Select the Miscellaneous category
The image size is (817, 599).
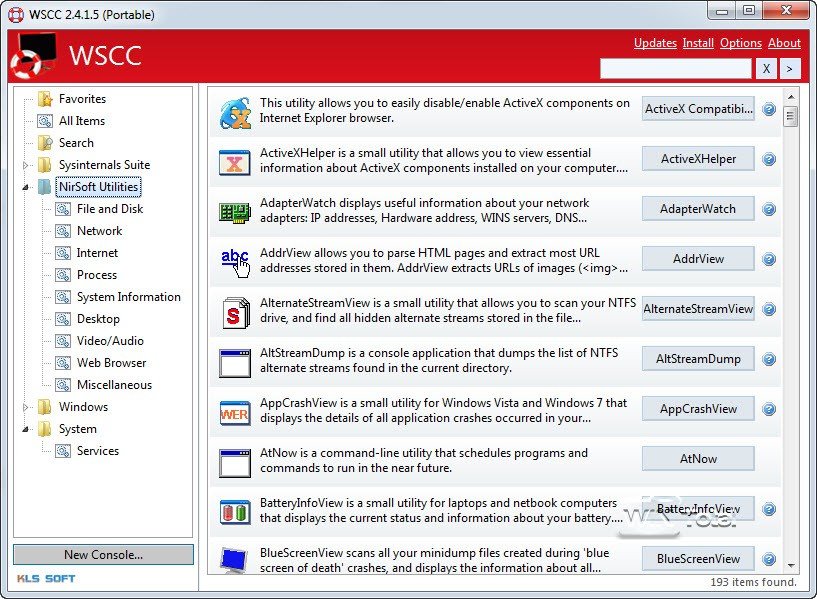tap(115, 385)
